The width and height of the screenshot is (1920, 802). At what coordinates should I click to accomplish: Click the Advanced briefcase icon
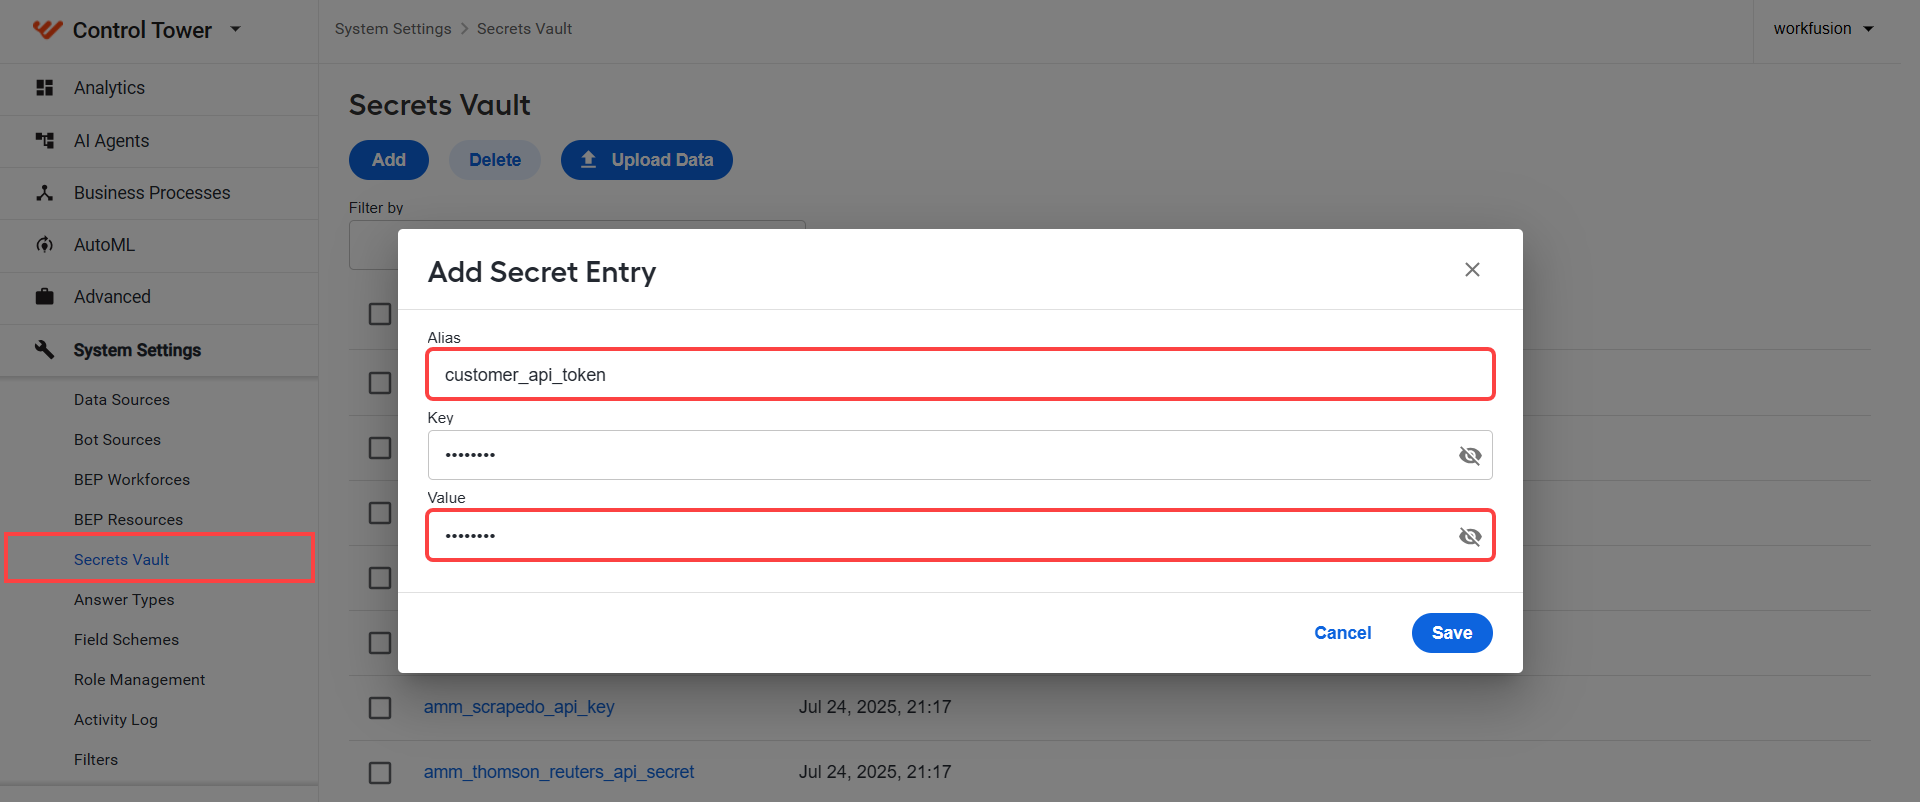click(x=44, y=297)
